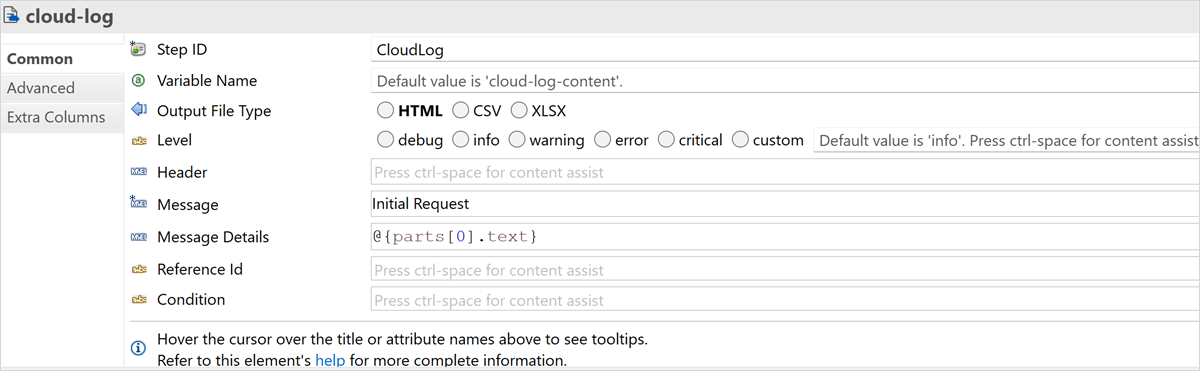The height and width of the screenshot is (371, 1200).
Task: Click the custom Level value field
Action: point(1006,140)
